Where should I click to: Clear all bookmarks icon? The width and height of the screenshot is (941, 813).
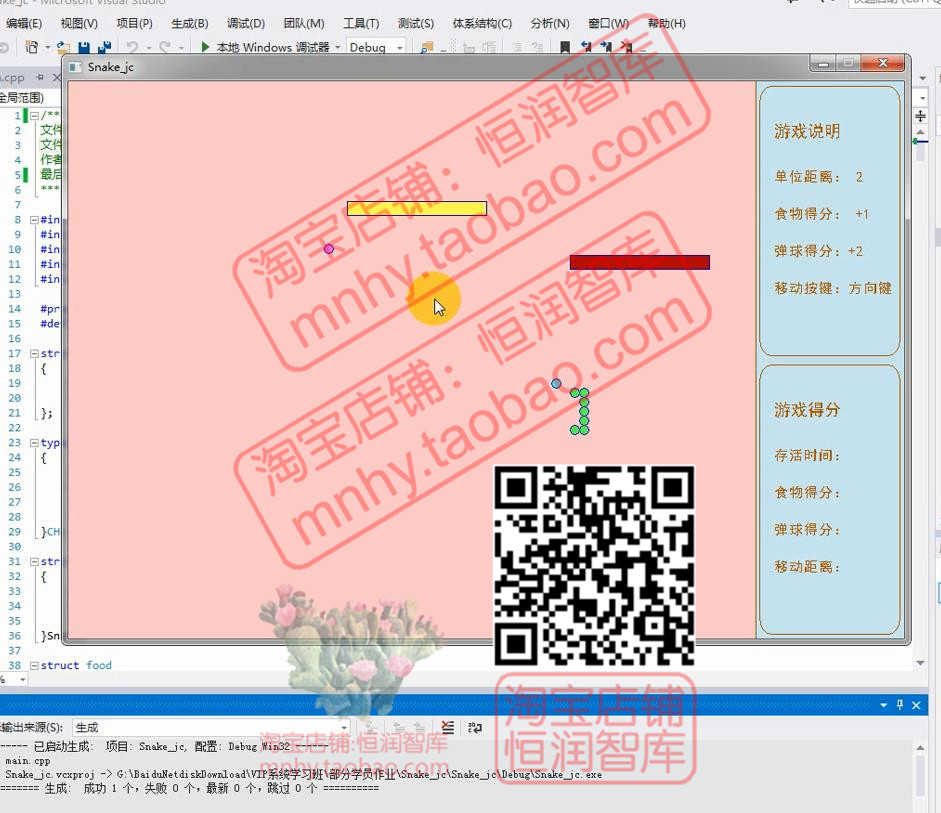click(627, 47)
